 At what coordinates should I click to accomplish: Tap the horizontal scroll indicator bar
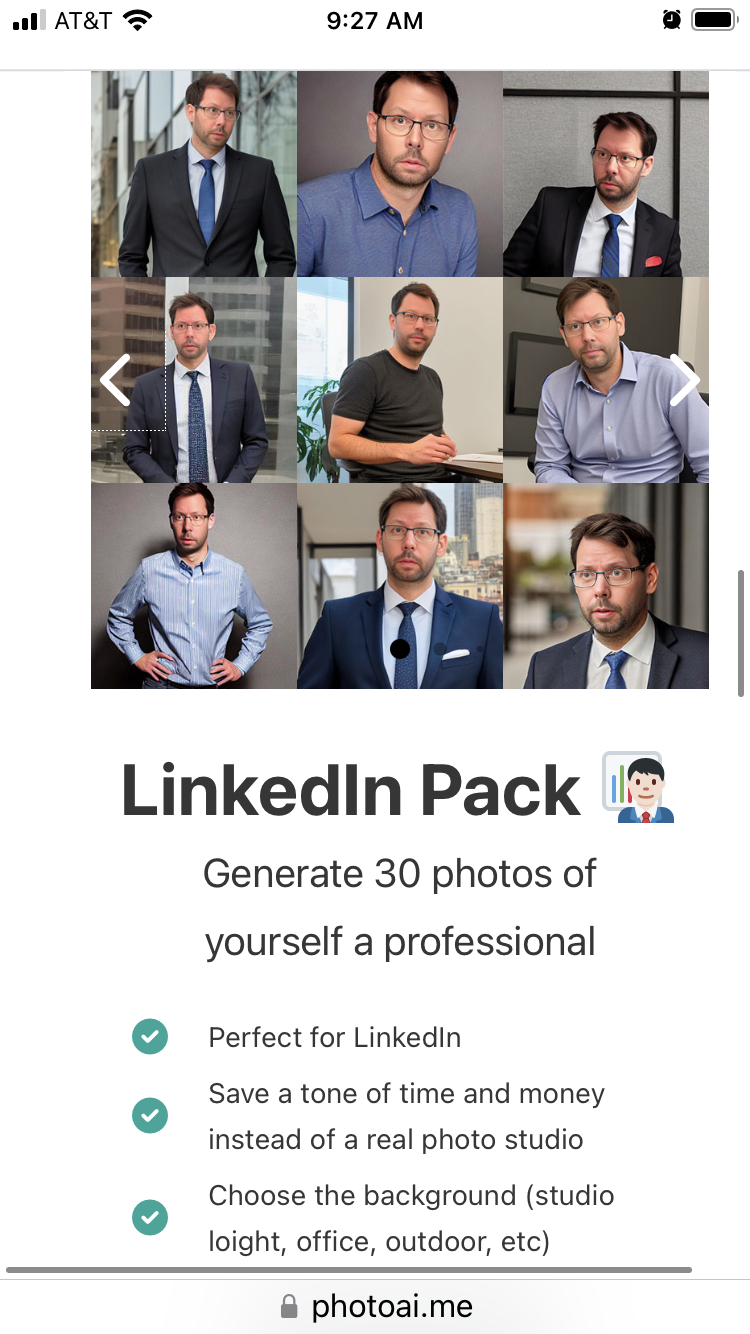pyautogui.click(x=348, y=1270)
